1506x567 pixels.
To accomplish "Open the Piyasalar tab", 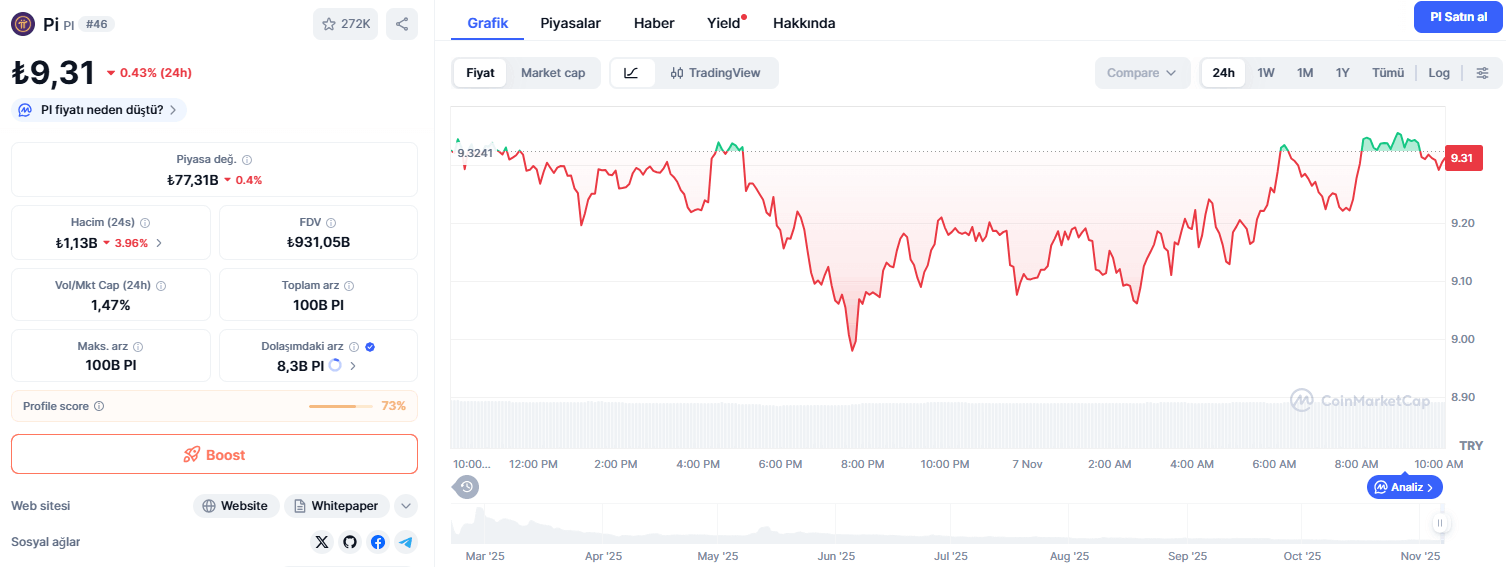I will 571,23.
